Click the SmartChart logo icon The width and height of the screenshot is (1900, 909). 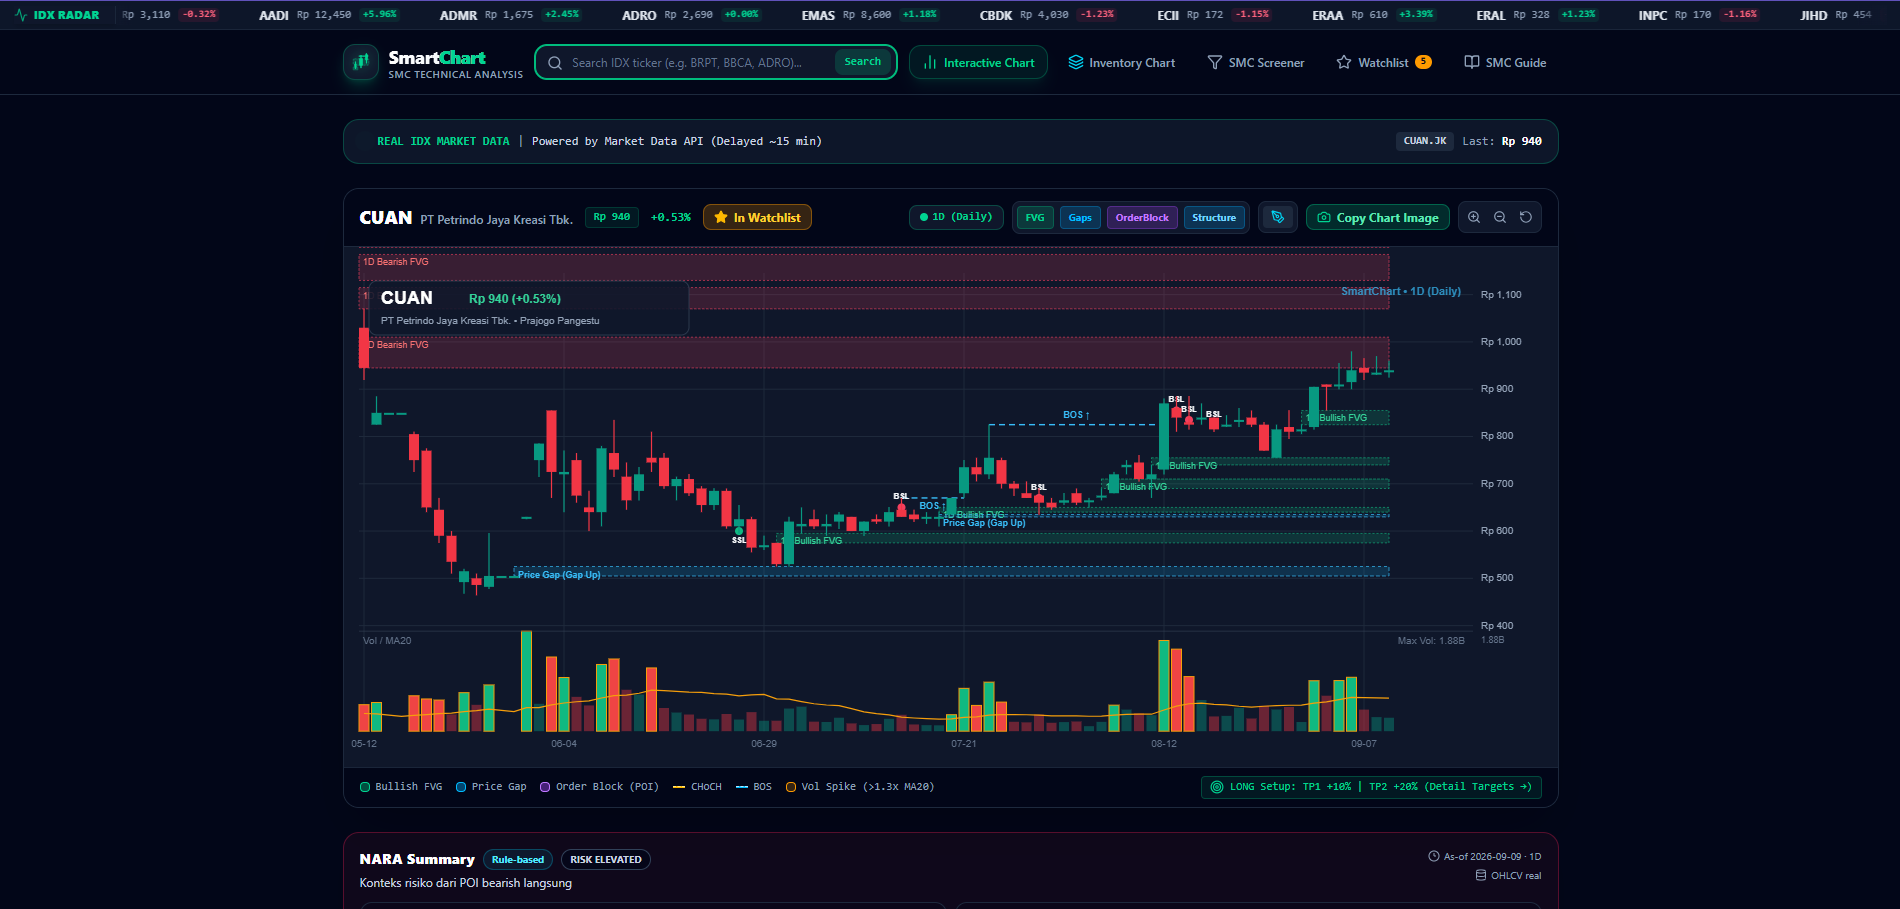[360, 62]
